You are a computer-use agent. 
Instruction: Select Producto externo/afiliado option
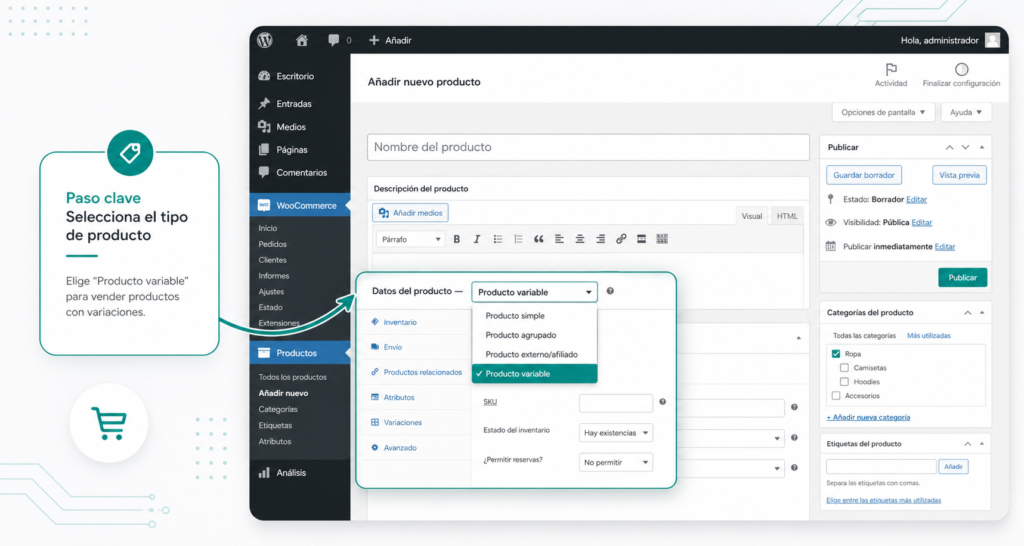pyautogui.click(x=534, y=354)
